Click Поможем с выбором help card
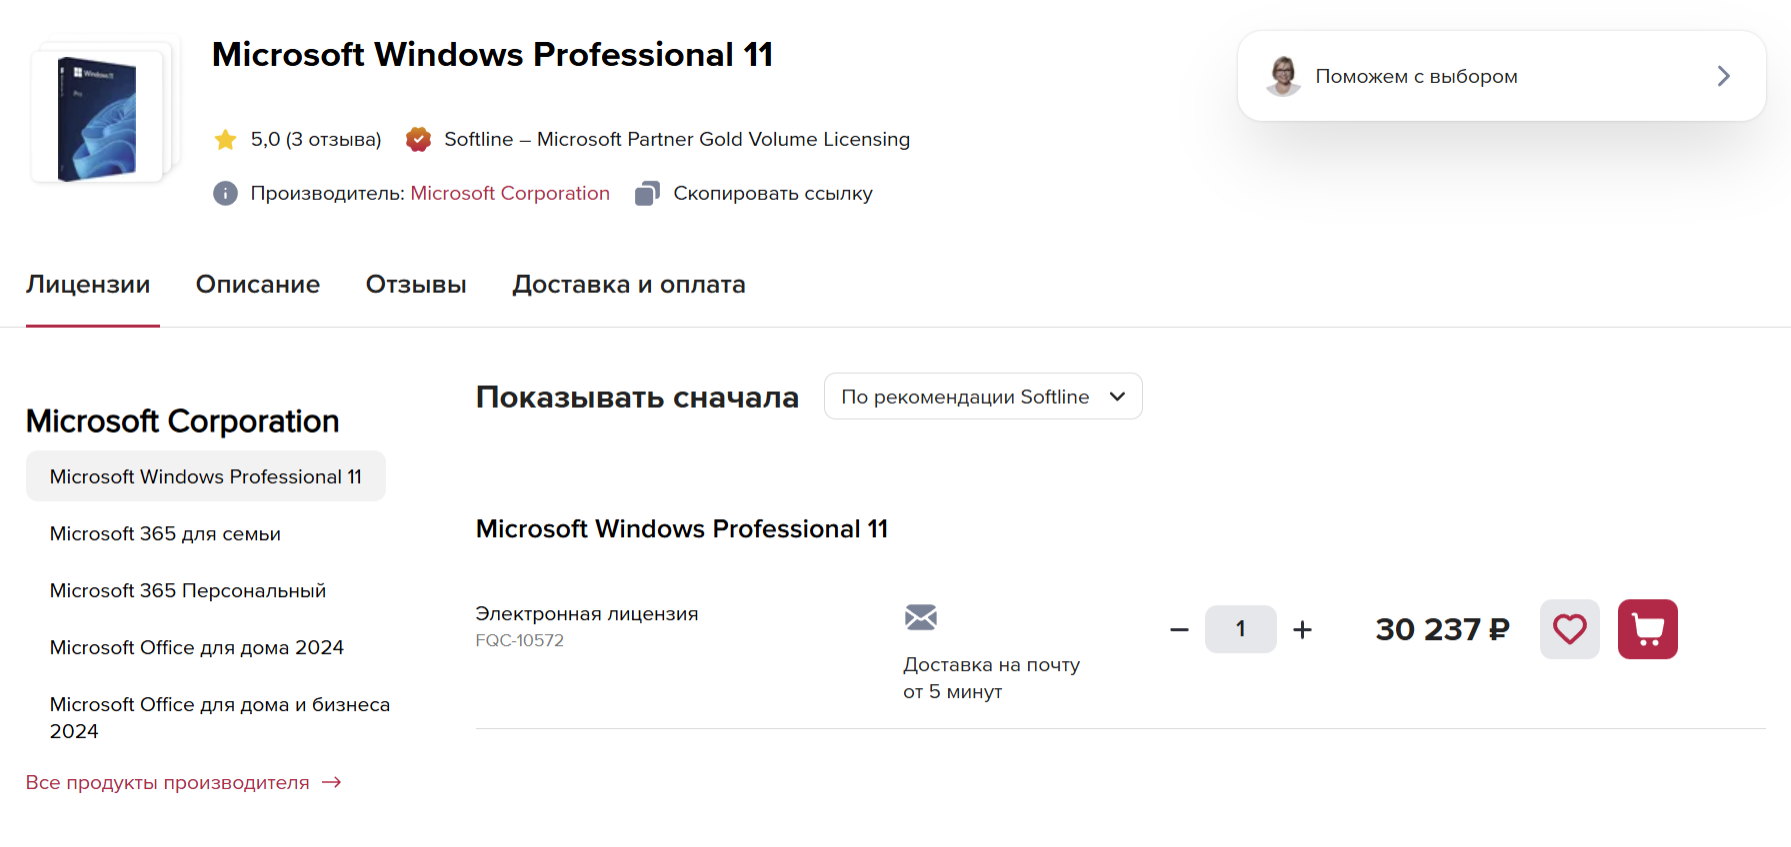This screenshot has width=1791, height=847. [1501, 76]
